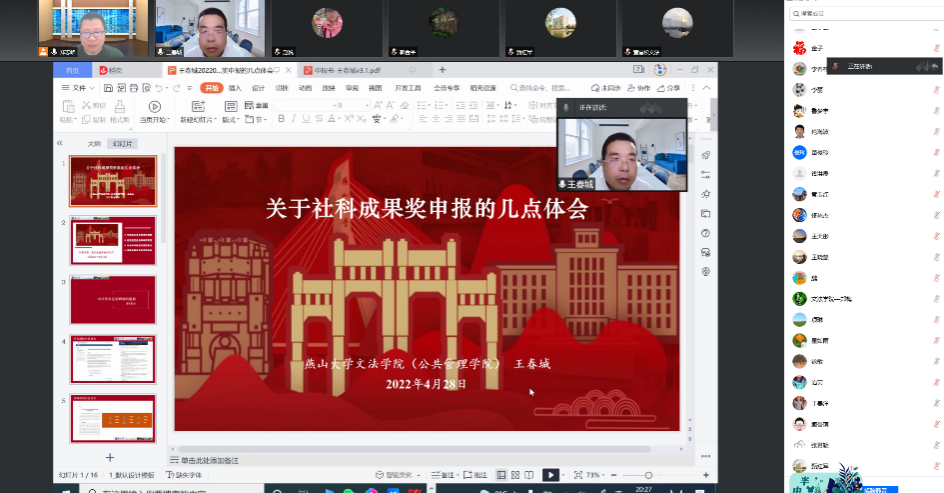
Task: Click the add slide plus below thumbnails
Action: [x=111, y=456]
